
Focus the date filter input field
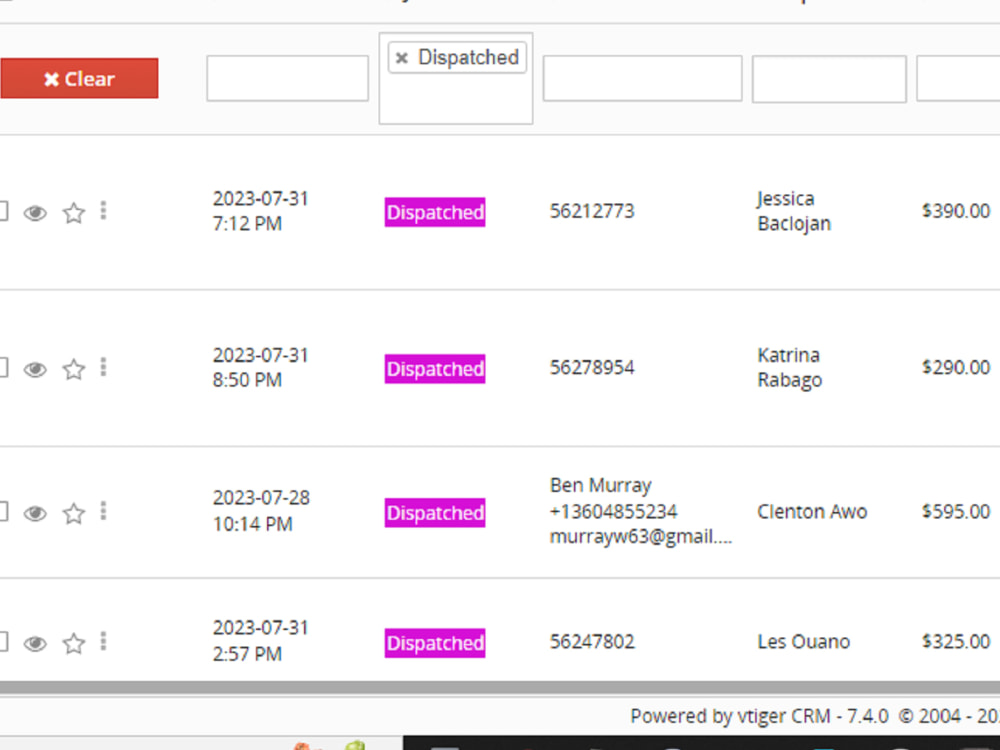(x=287, y=78)
